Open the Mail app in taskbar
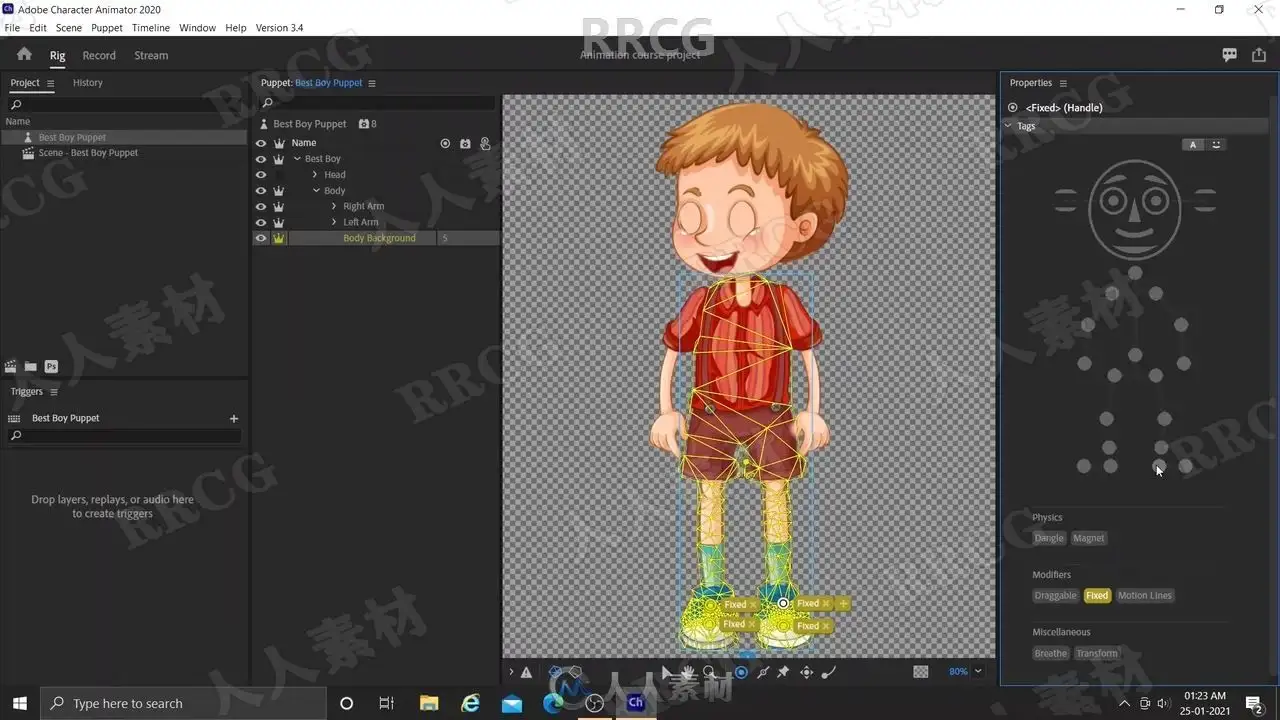This screenshot has height=720, width=1280. (x=512, y=703)
